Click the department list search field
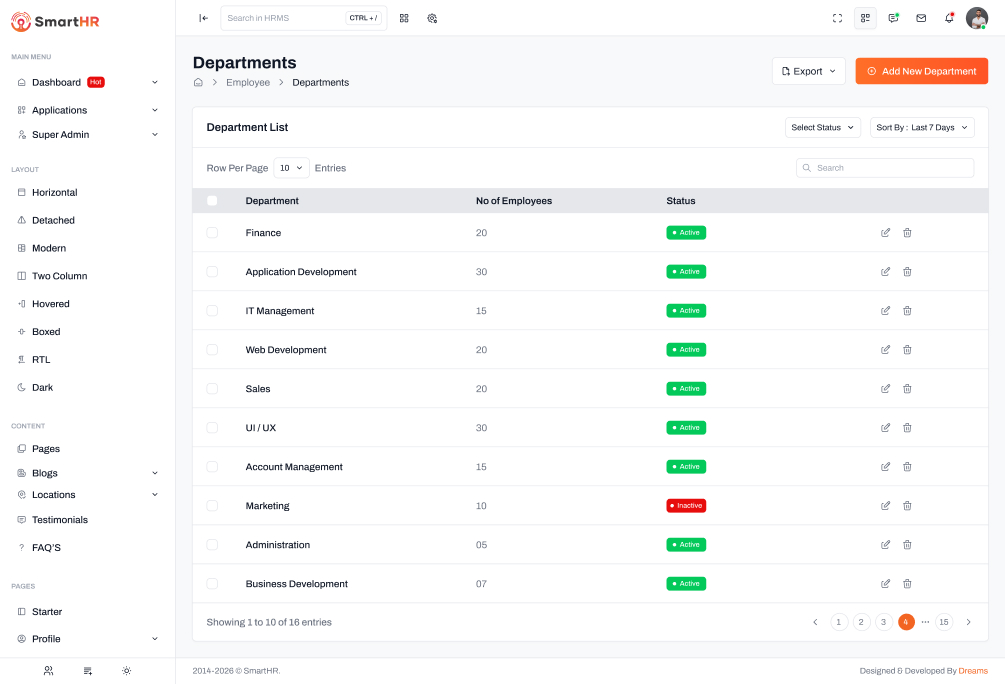The height and width of the screenshot is (684, 1005). tap(885, 168)
